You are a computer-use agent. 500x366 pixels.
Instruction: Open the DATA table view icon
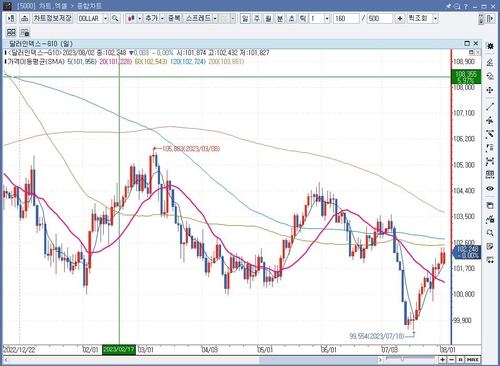coord(490,175)
